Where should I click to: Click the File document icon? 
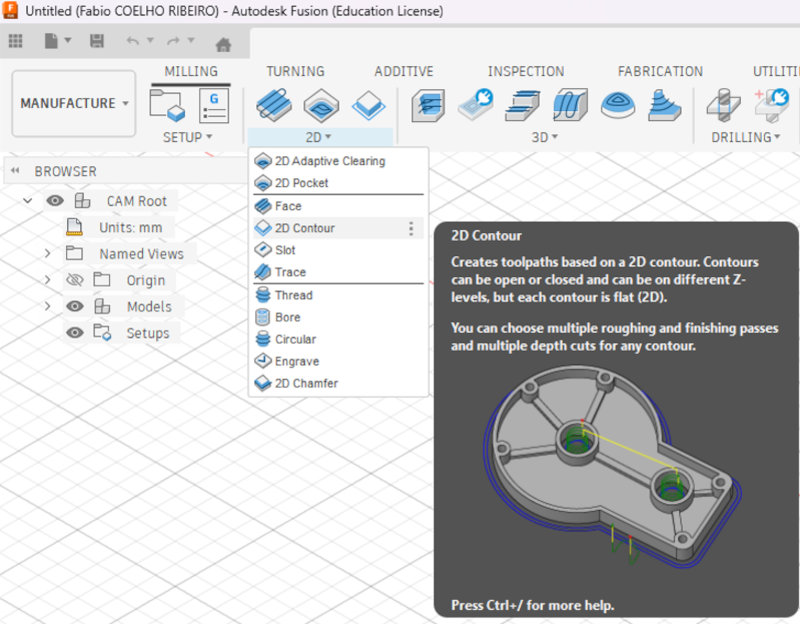tap(51, 41)
